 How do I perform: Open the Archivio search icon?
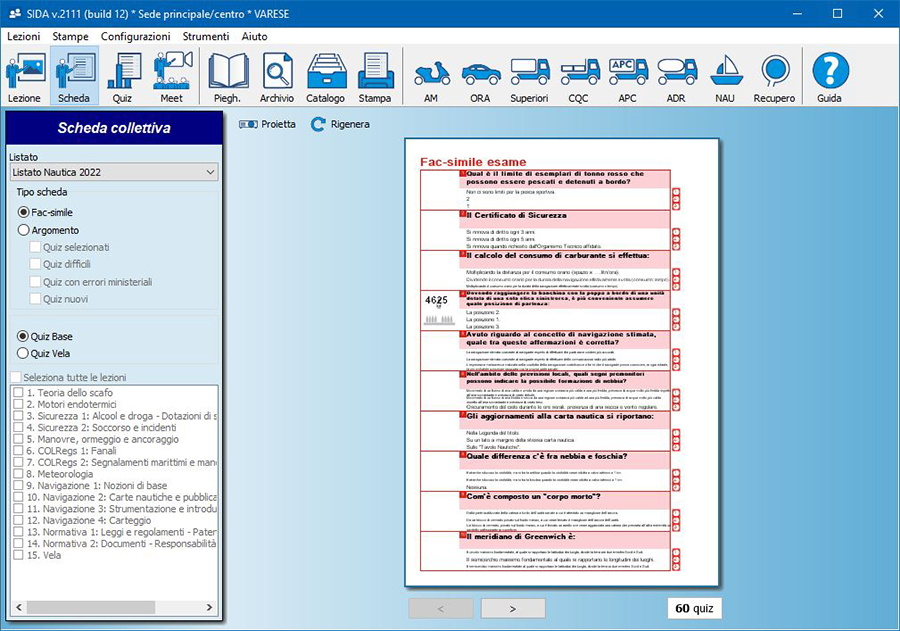pyautogui.click(x=277, y=77)
